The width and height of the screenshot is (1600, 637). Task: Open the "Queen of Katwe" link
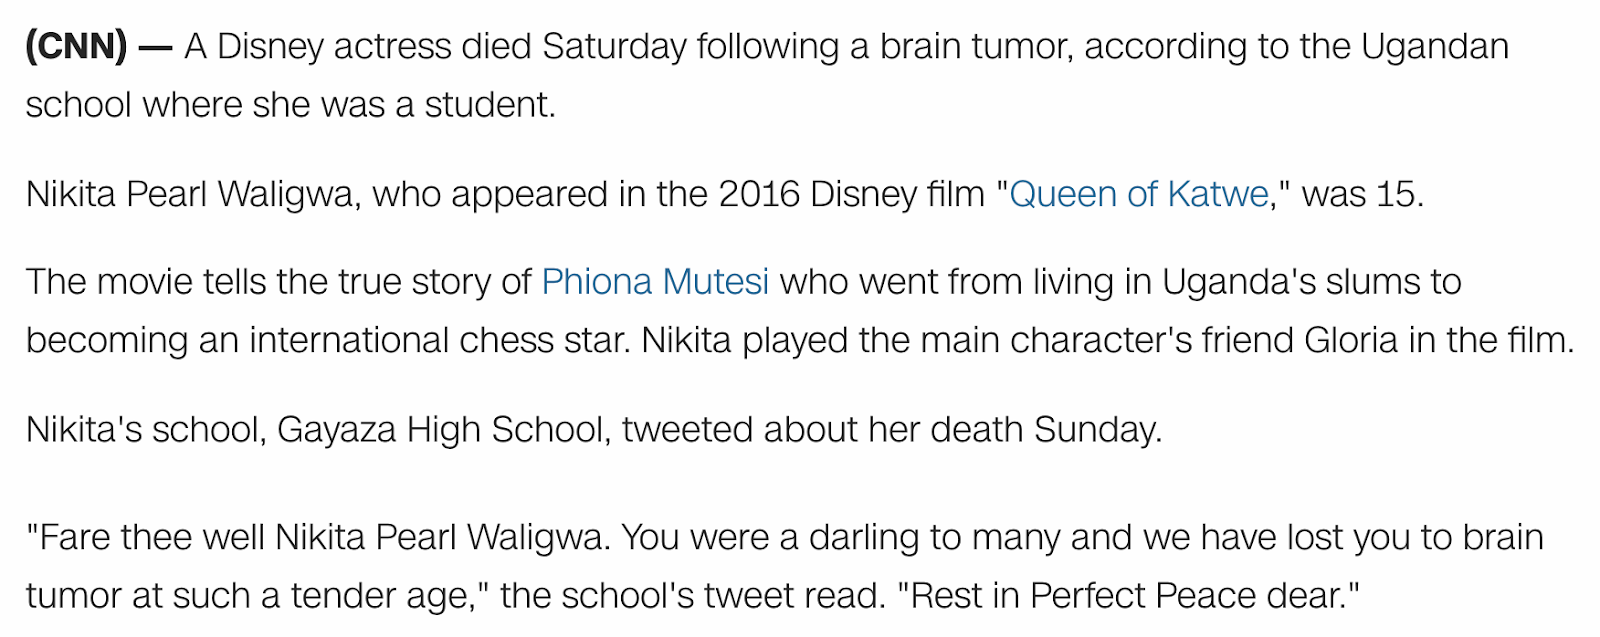pyautogui.click(x=1139, y=194)
